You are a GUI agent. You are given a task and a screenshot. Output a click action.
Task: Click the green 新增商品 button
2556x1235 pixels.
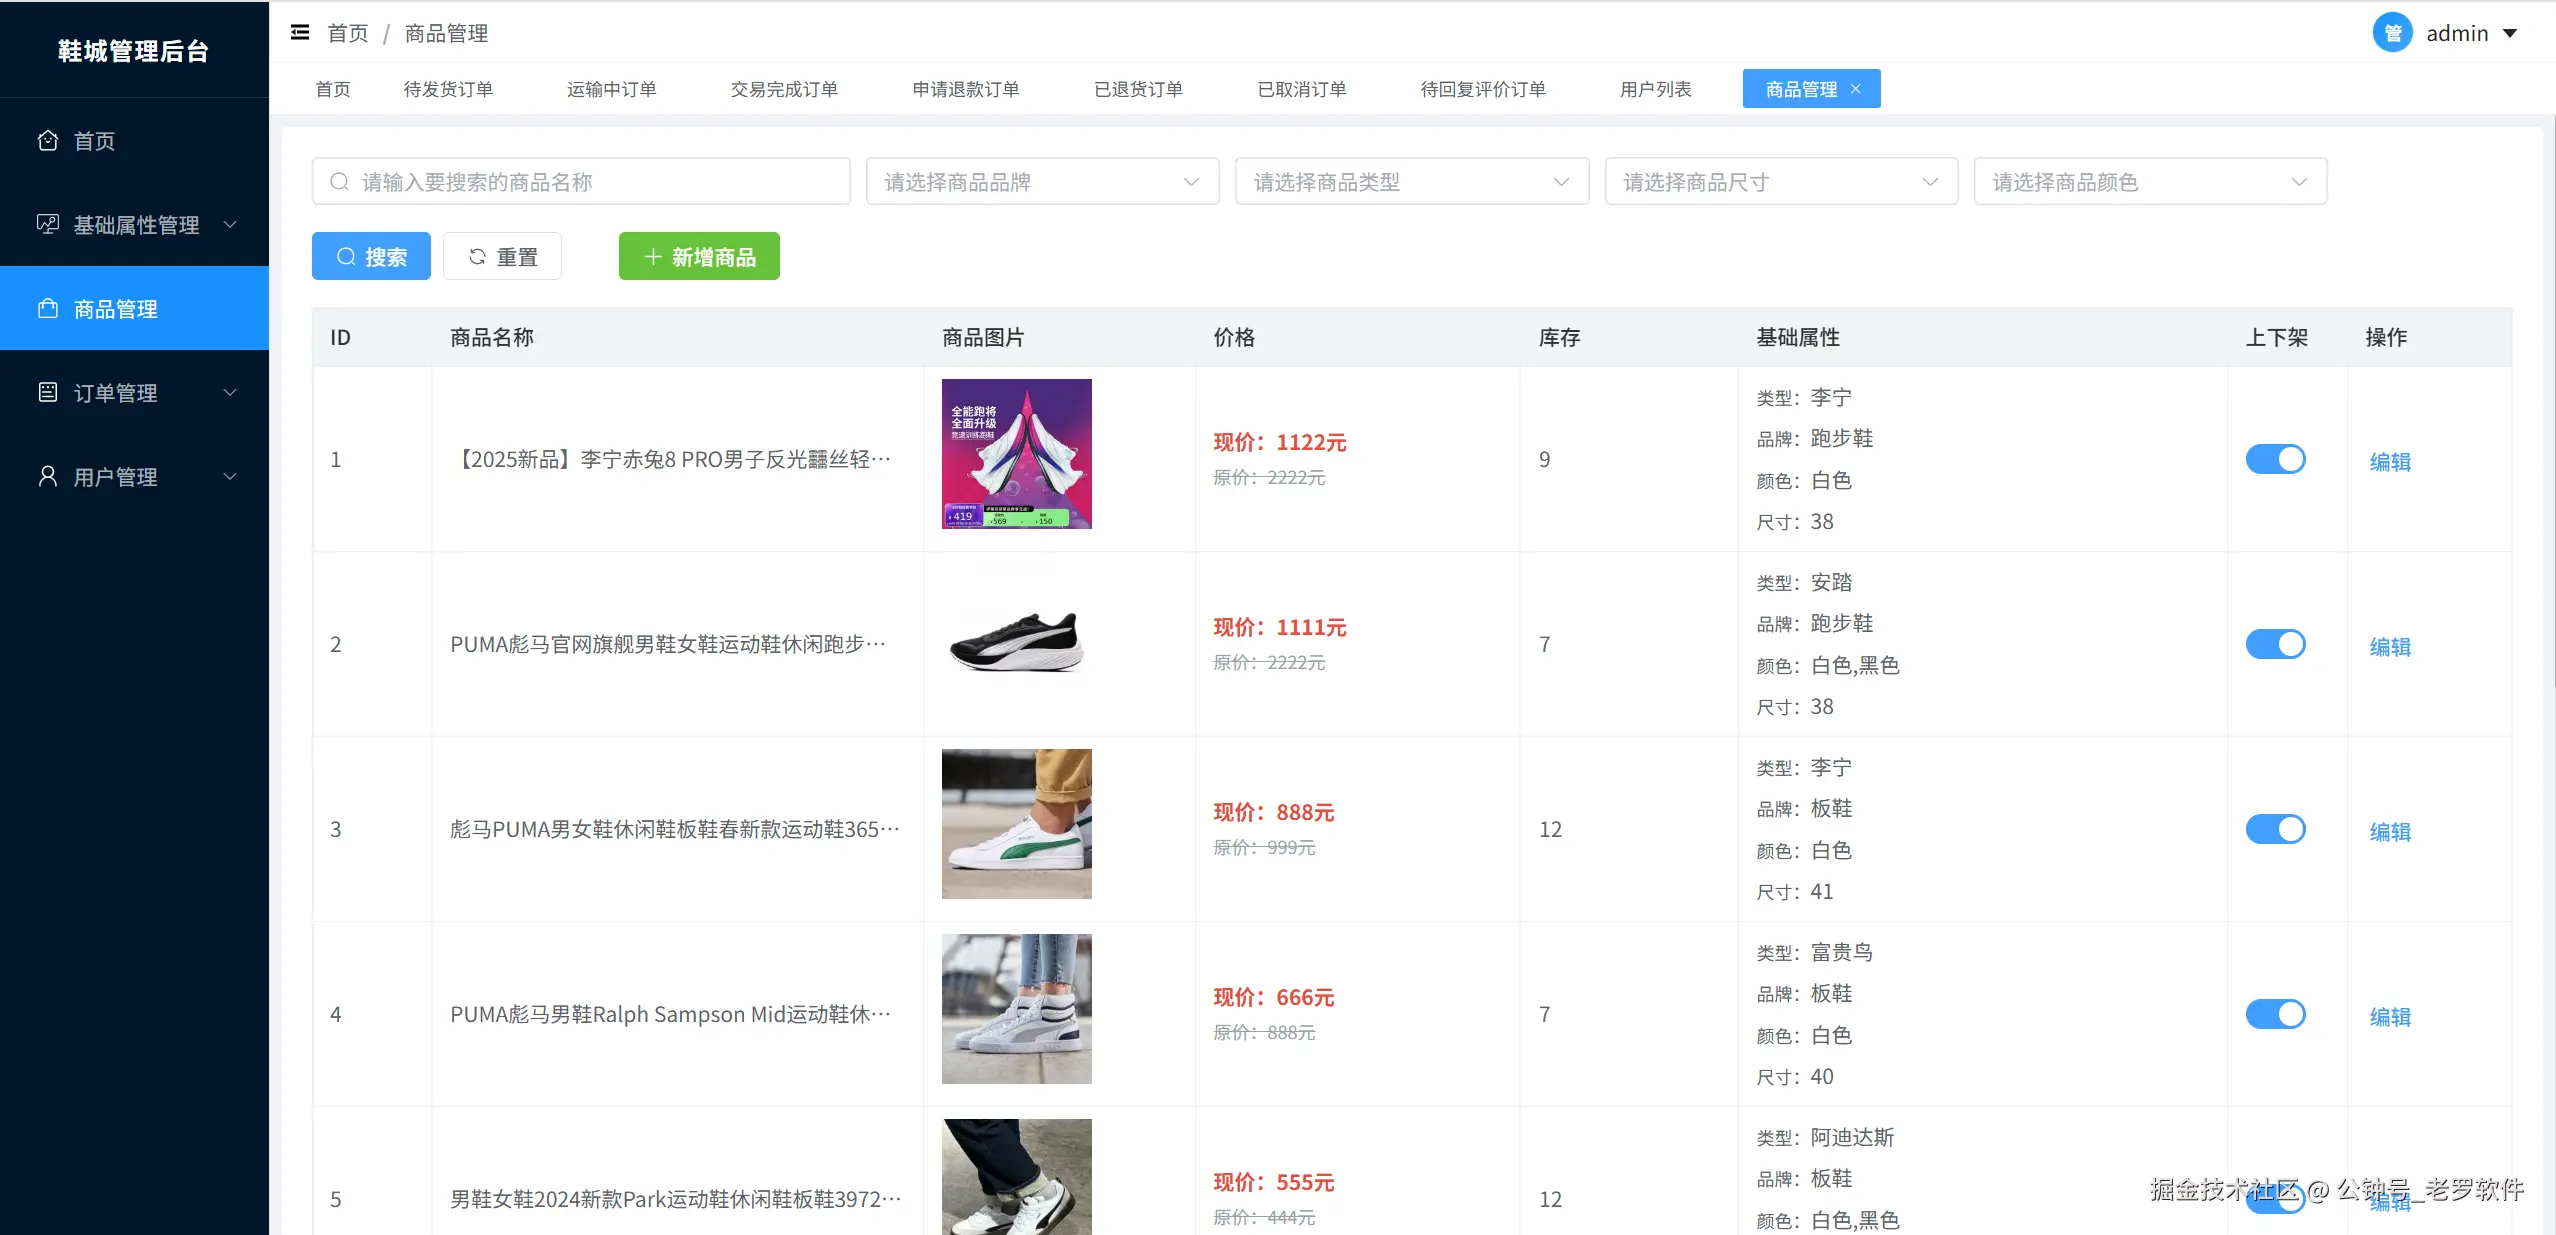[x=699, y=256]
